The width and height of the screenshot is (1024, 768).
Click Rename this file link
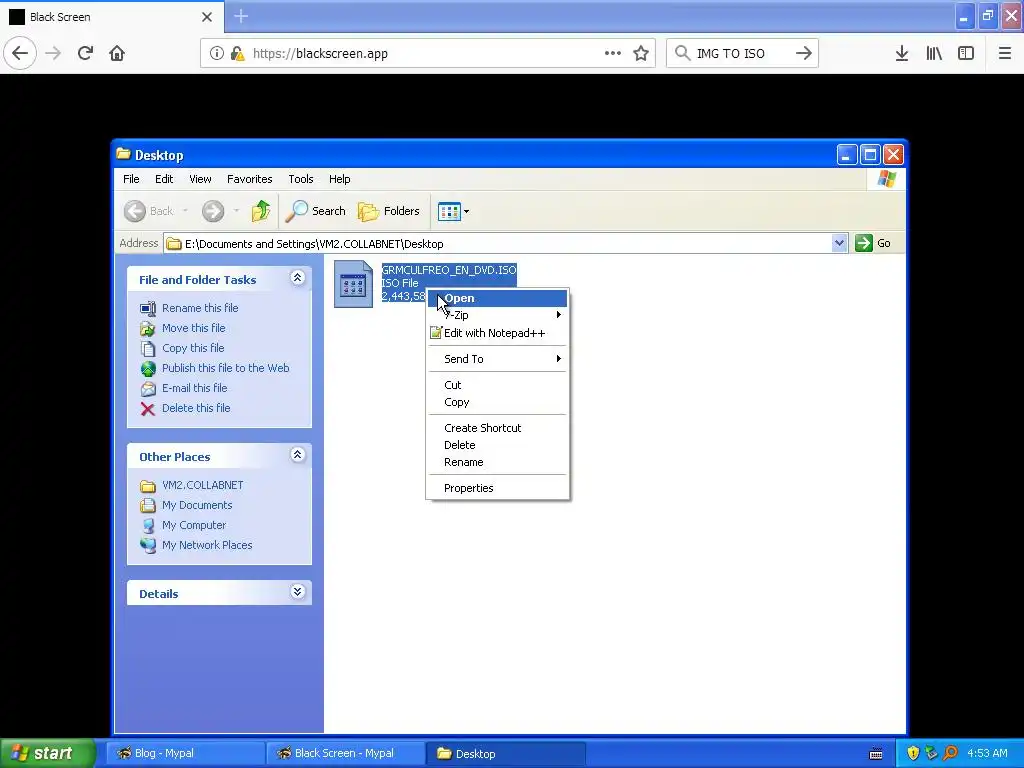200,308
